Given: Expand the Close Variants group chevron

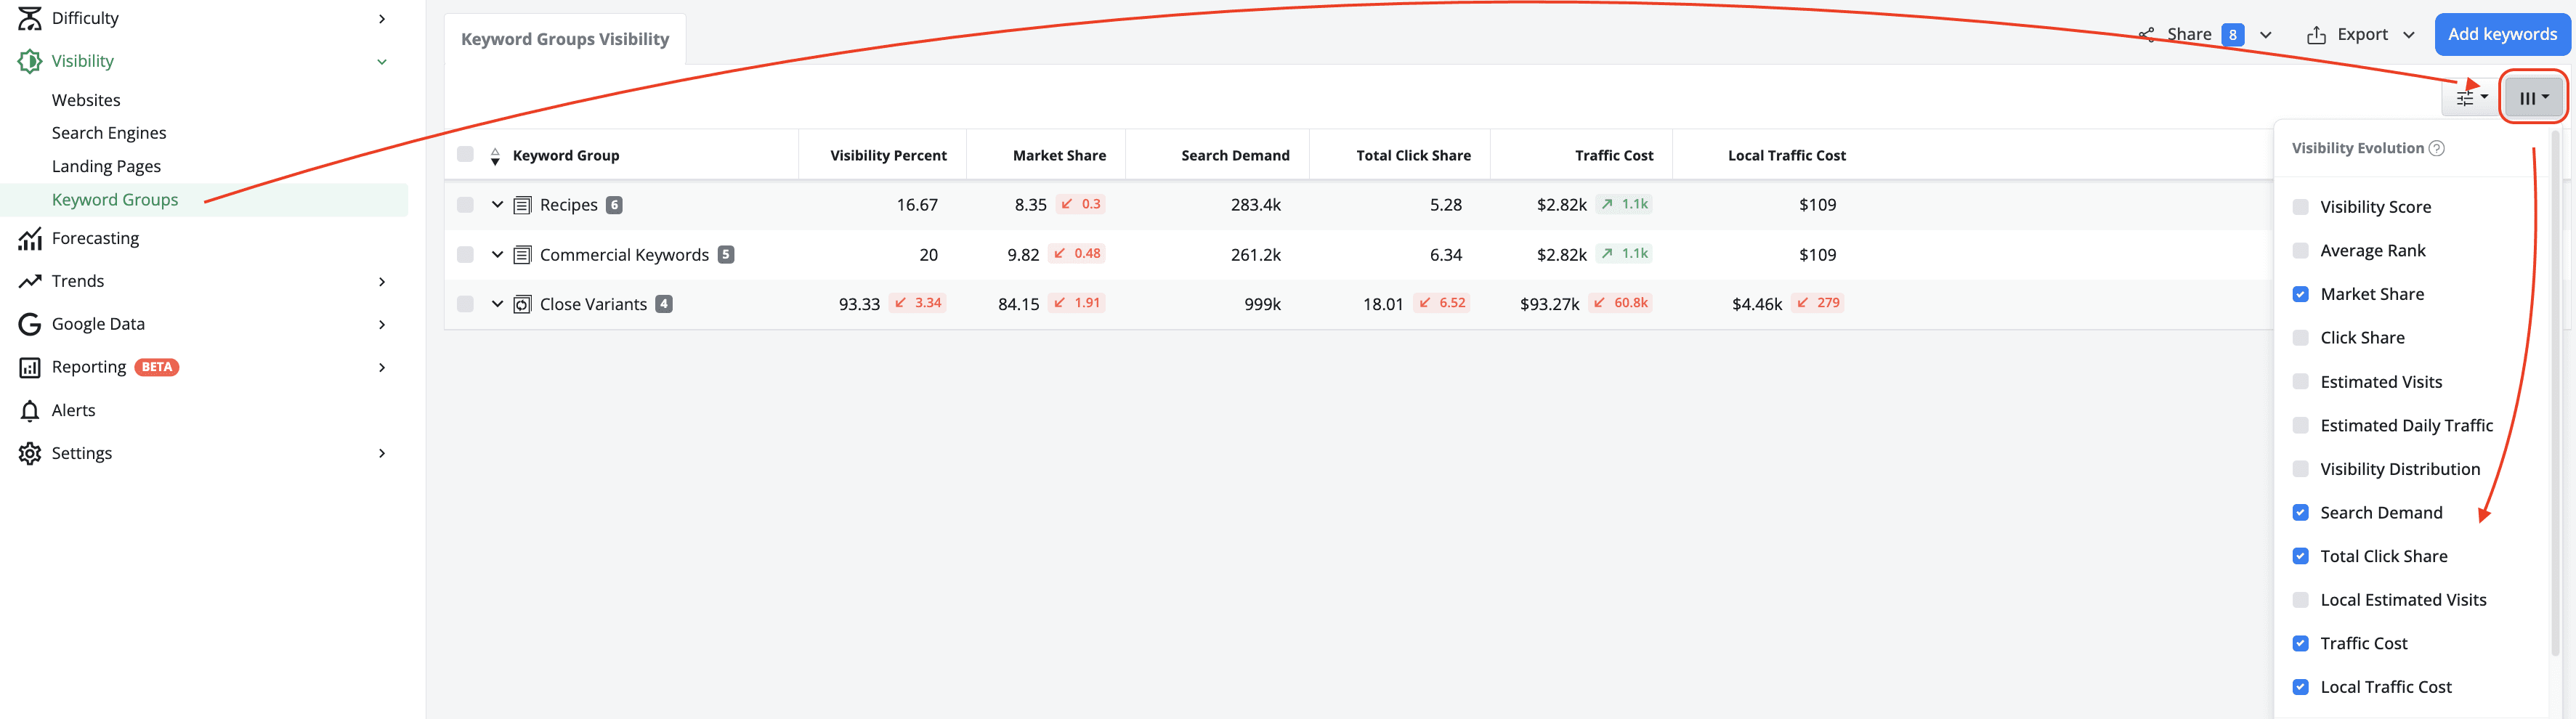Looking at the screenshot, I should tap(497, 304).
